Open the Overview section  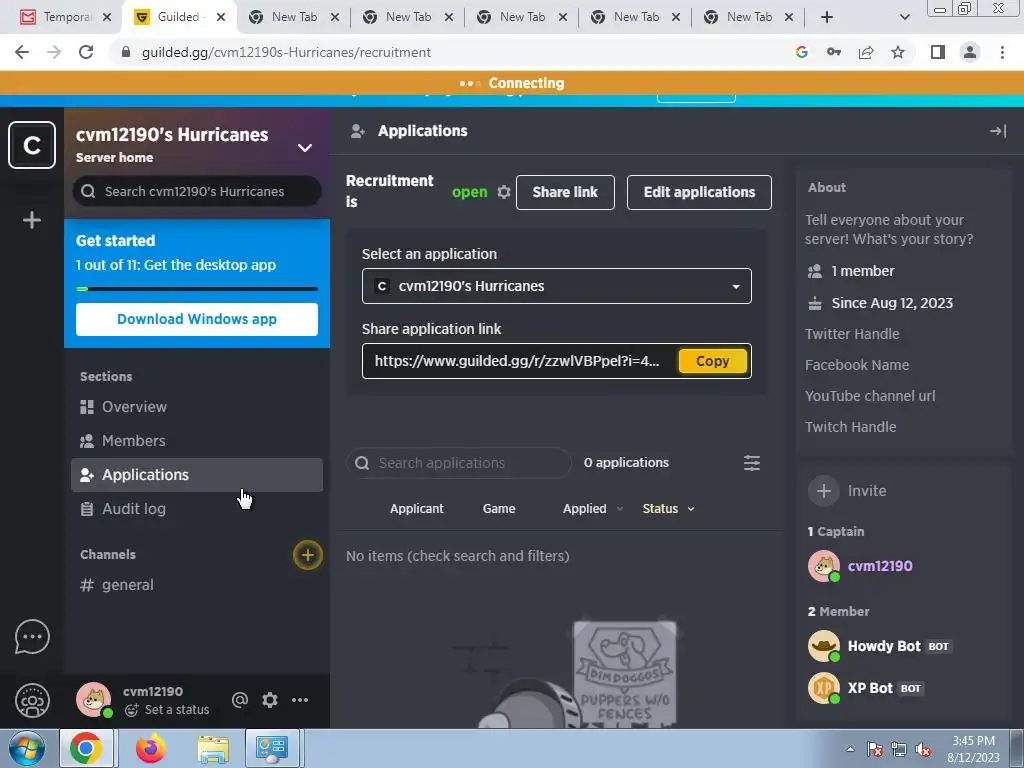197,407
